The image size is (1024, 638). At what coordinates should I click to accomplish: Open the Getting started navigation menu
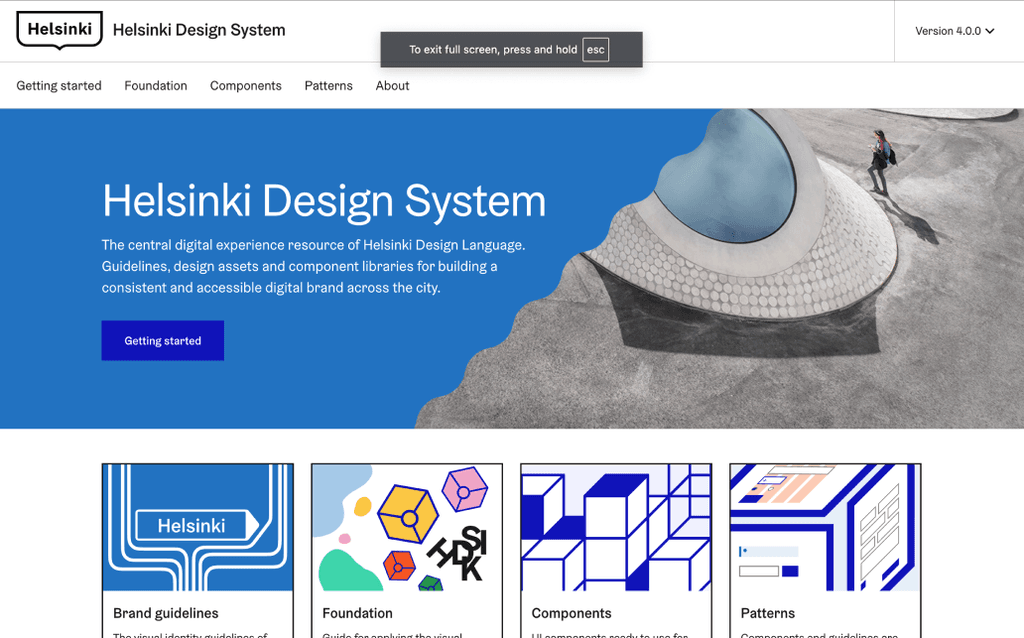coord(58,86)
